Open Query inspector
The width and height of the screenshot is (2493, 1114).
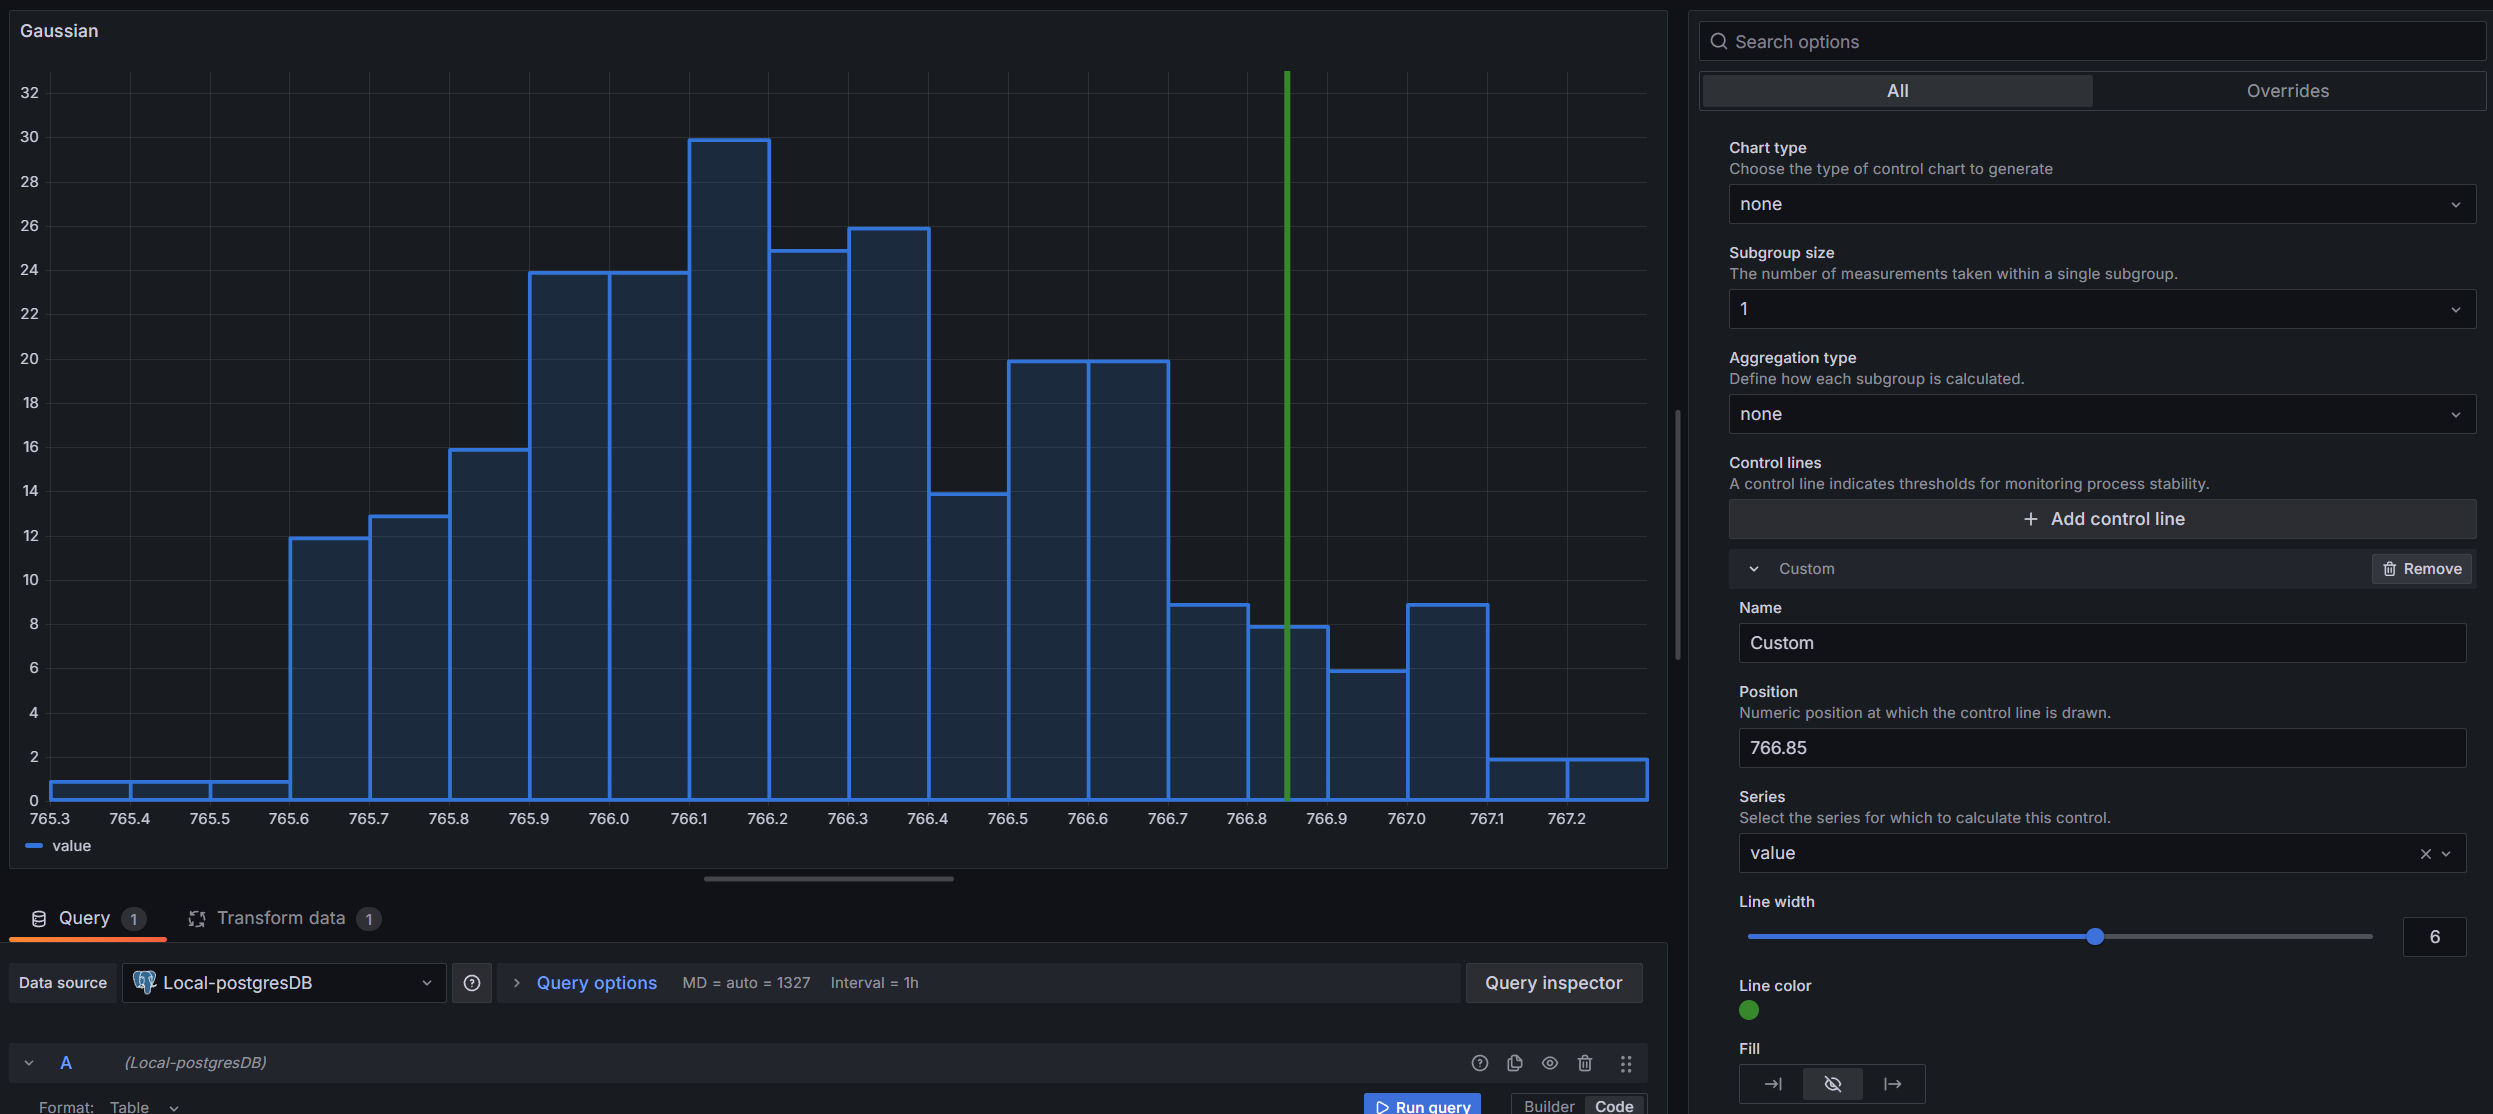[1553, 983]
